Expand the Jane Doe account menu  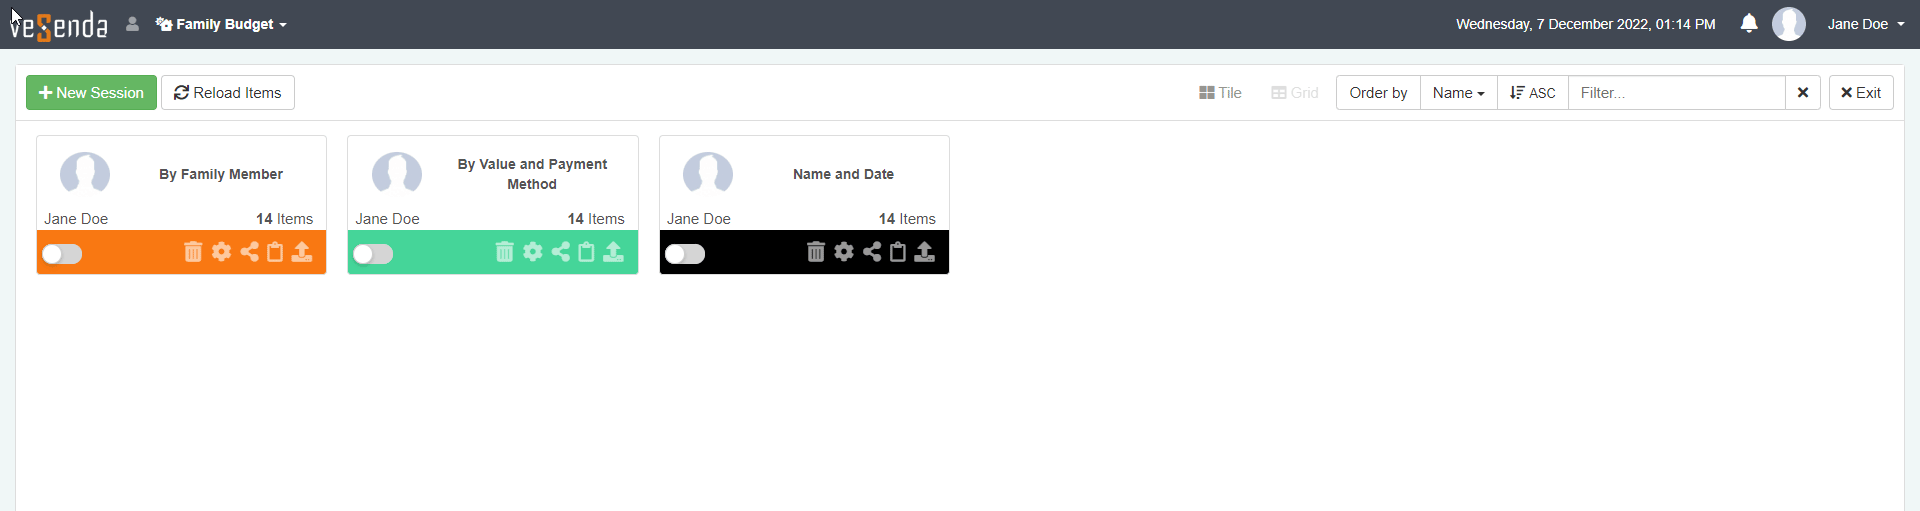(1865, 24)
